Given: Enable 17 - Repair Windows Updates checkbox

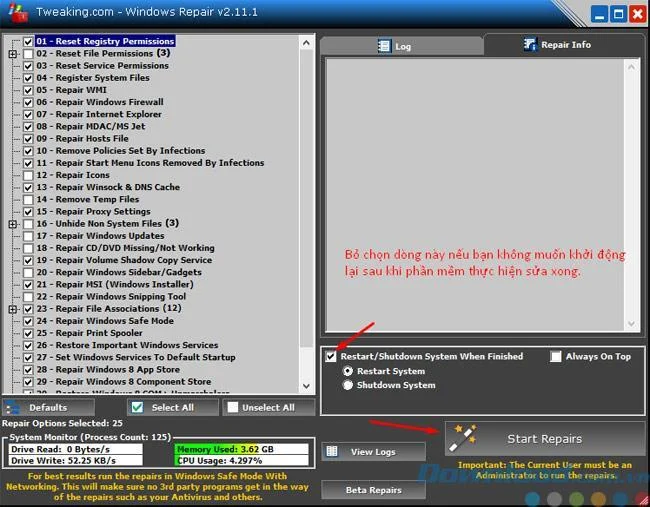Looking at the screenshot, I should (28, 236).
